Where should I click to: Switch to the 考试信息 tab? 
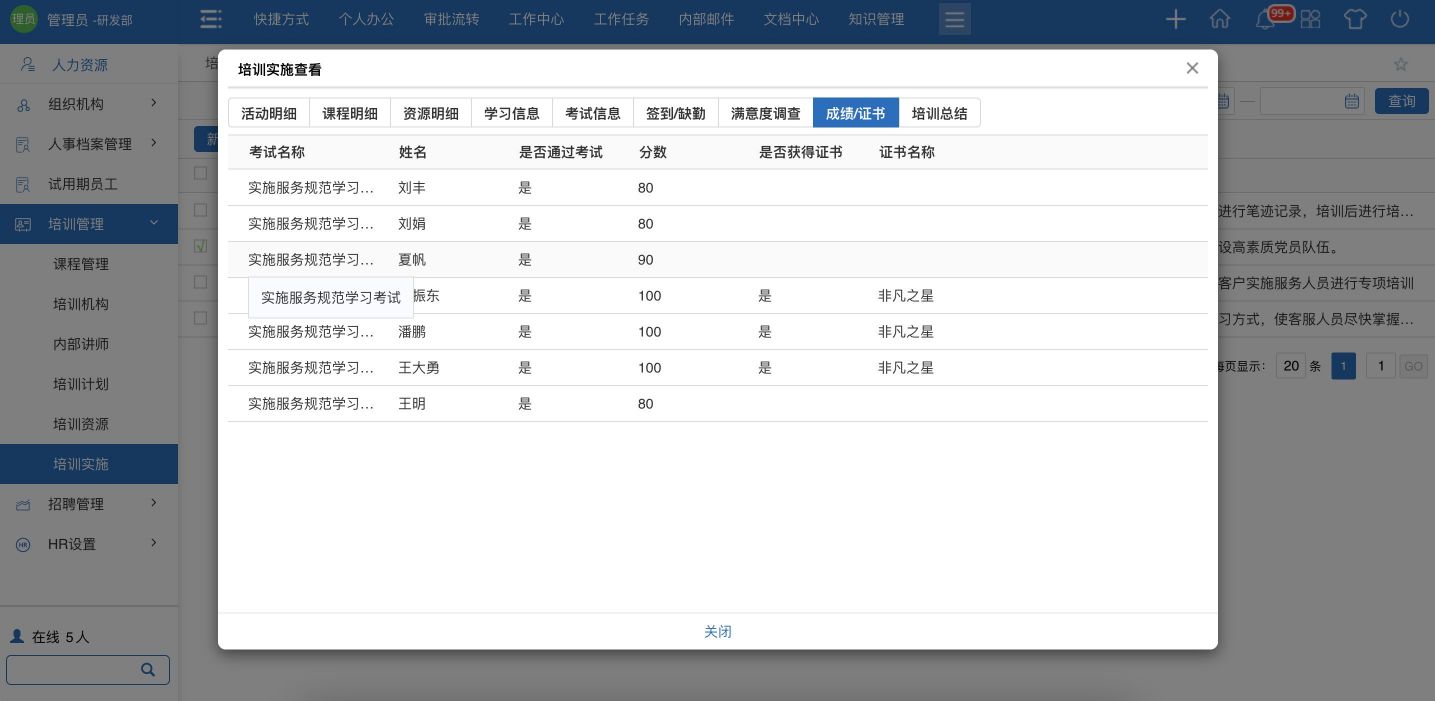(592, 113)
